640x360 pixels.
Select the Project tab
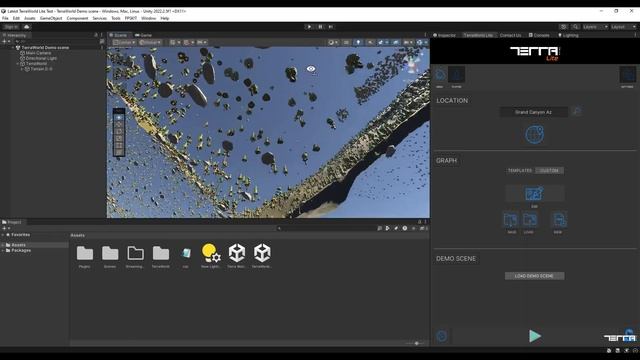tap(12, 222)
